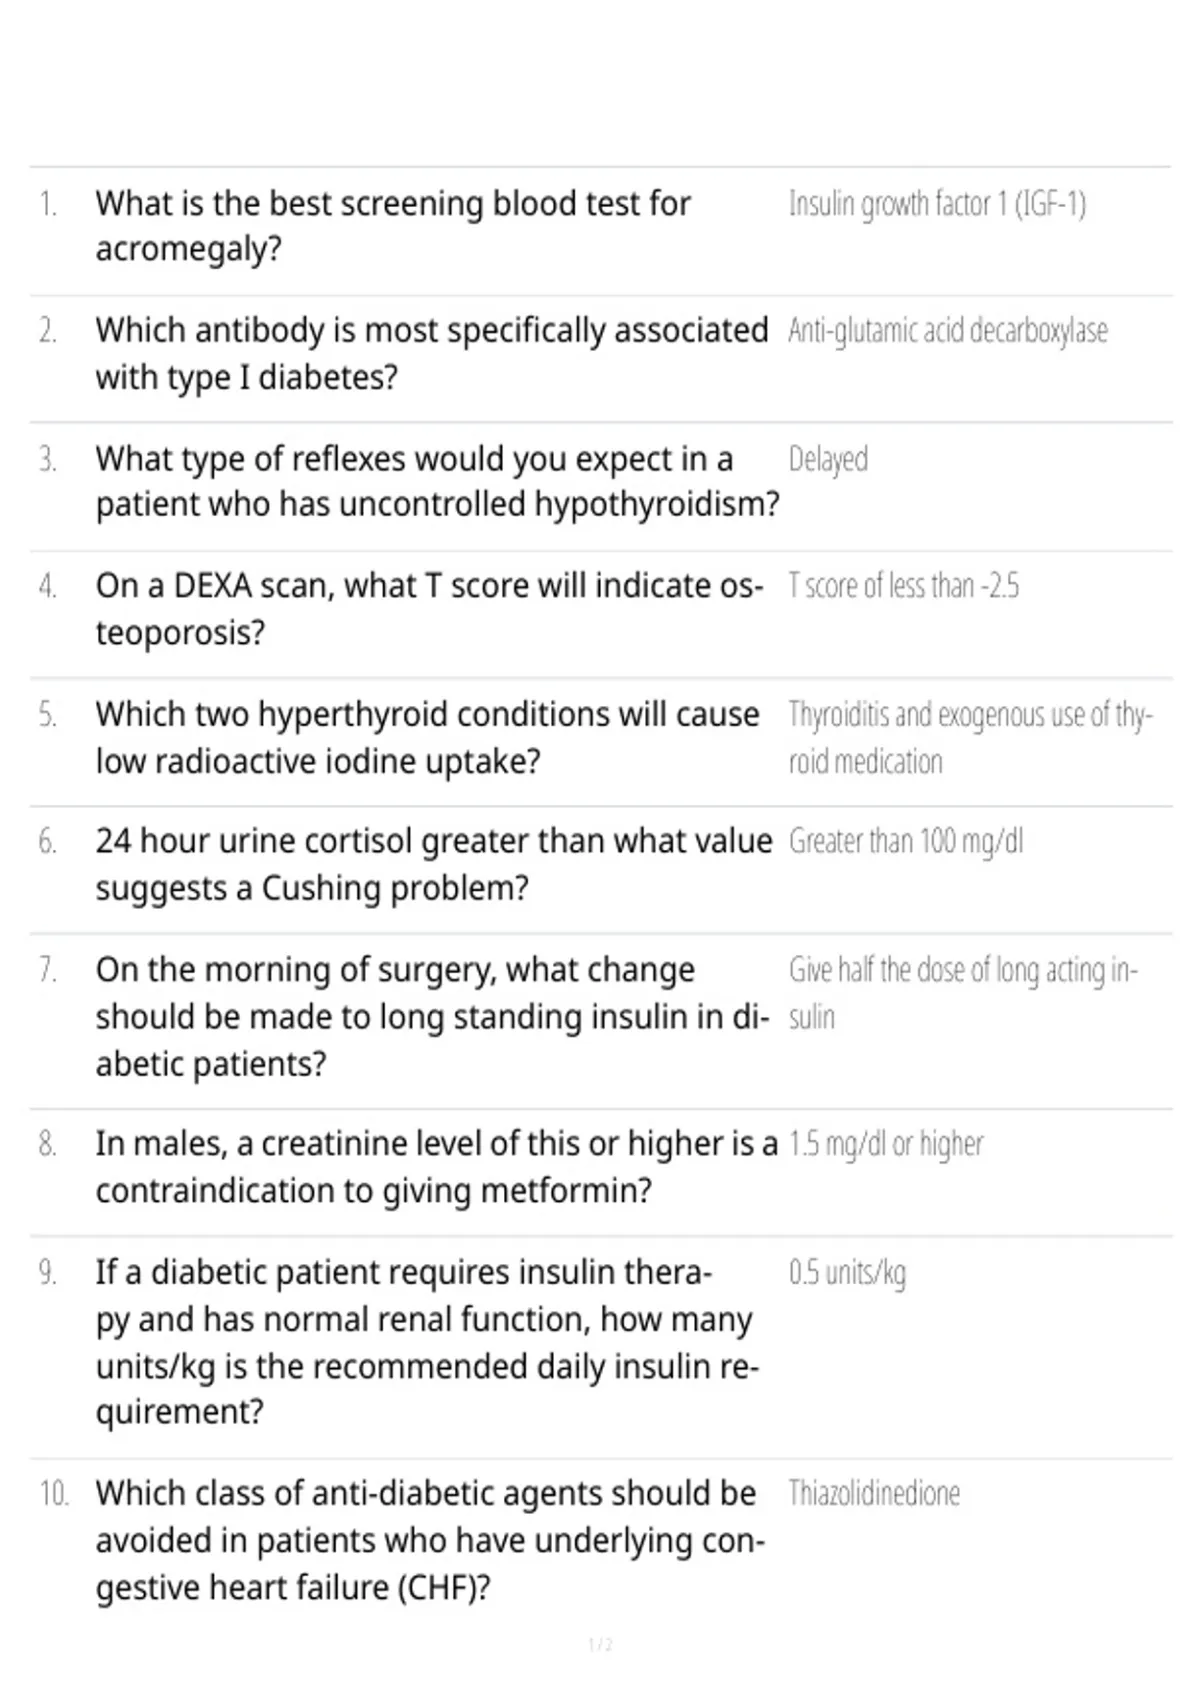Select the 'T score of less than -2.5' answer
Image resolution: width=1200 pixels, height=1700 pixels.
click(x=904, y=586)
